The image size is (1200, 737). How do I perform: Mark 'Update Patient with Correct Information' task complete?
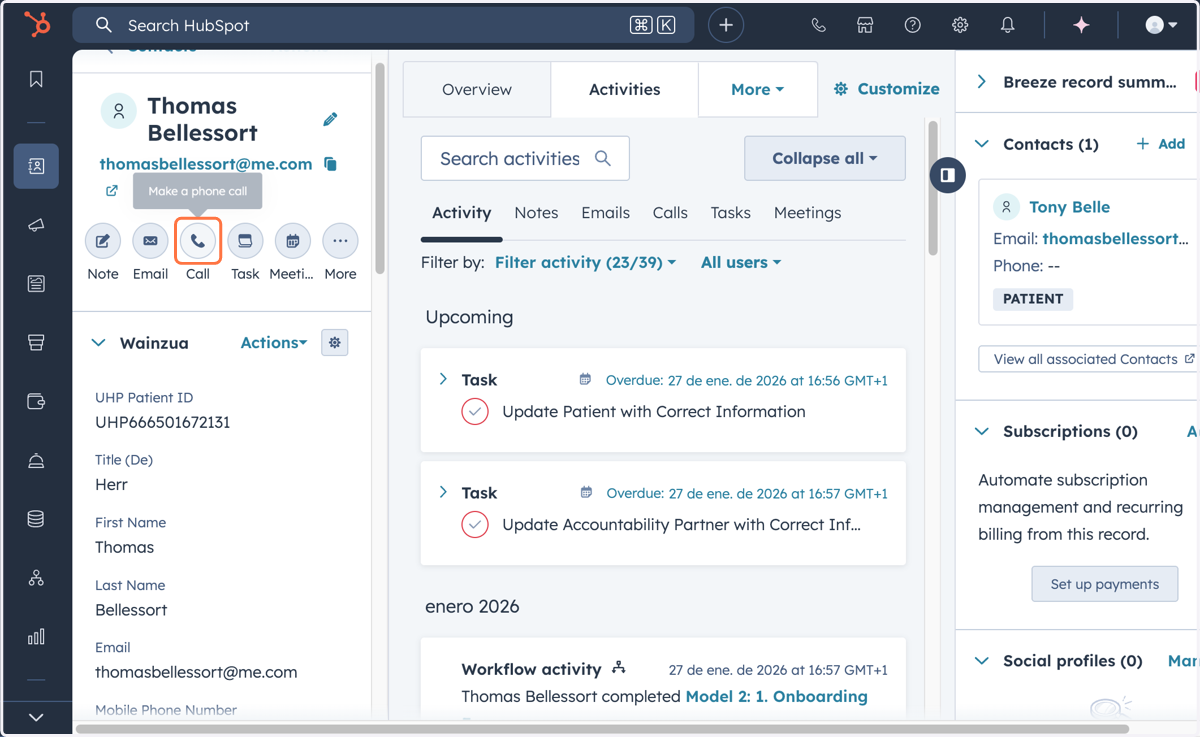475,412
